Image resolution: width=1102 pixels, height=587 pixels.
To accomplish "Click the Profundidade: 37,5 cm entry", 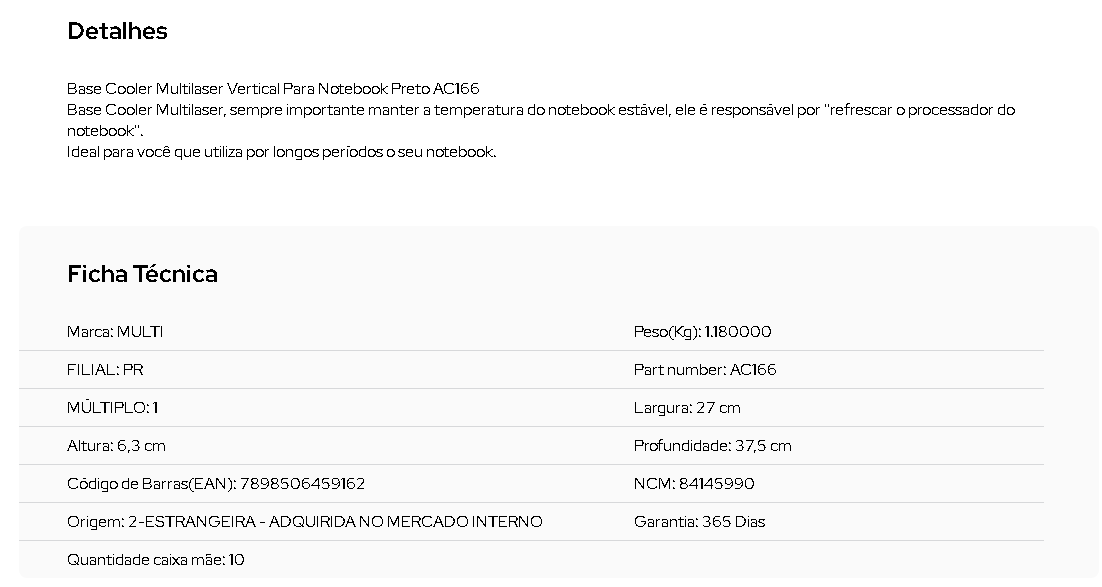I will coord(713,446).
